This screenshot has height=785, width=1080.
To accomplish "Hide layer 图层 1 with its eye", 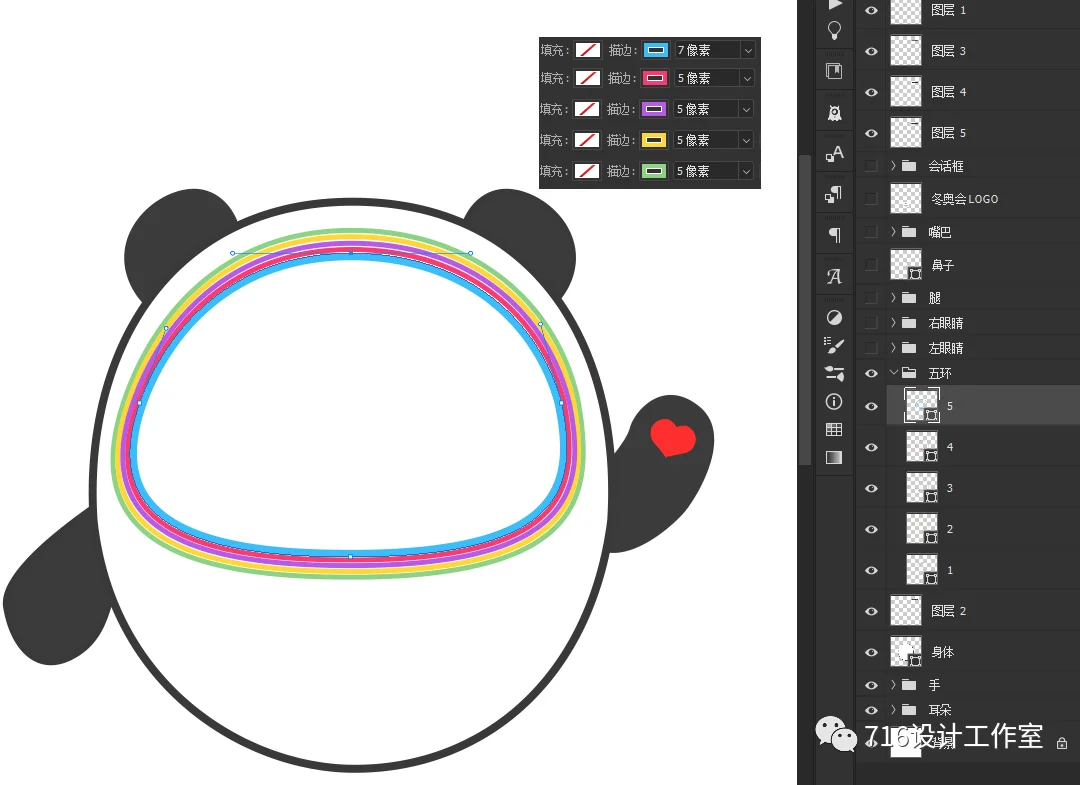I will [x=871, y=10].
